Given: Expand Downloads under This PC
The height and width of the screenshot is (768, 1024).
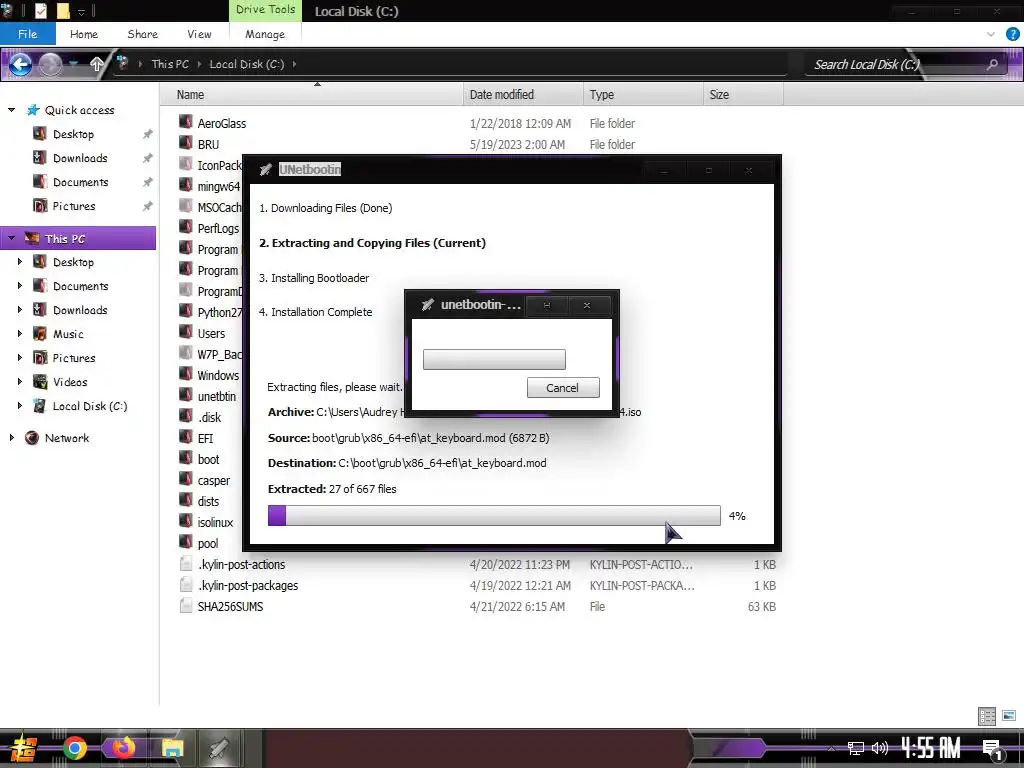Looking at the screenshot, I should 20,310.
